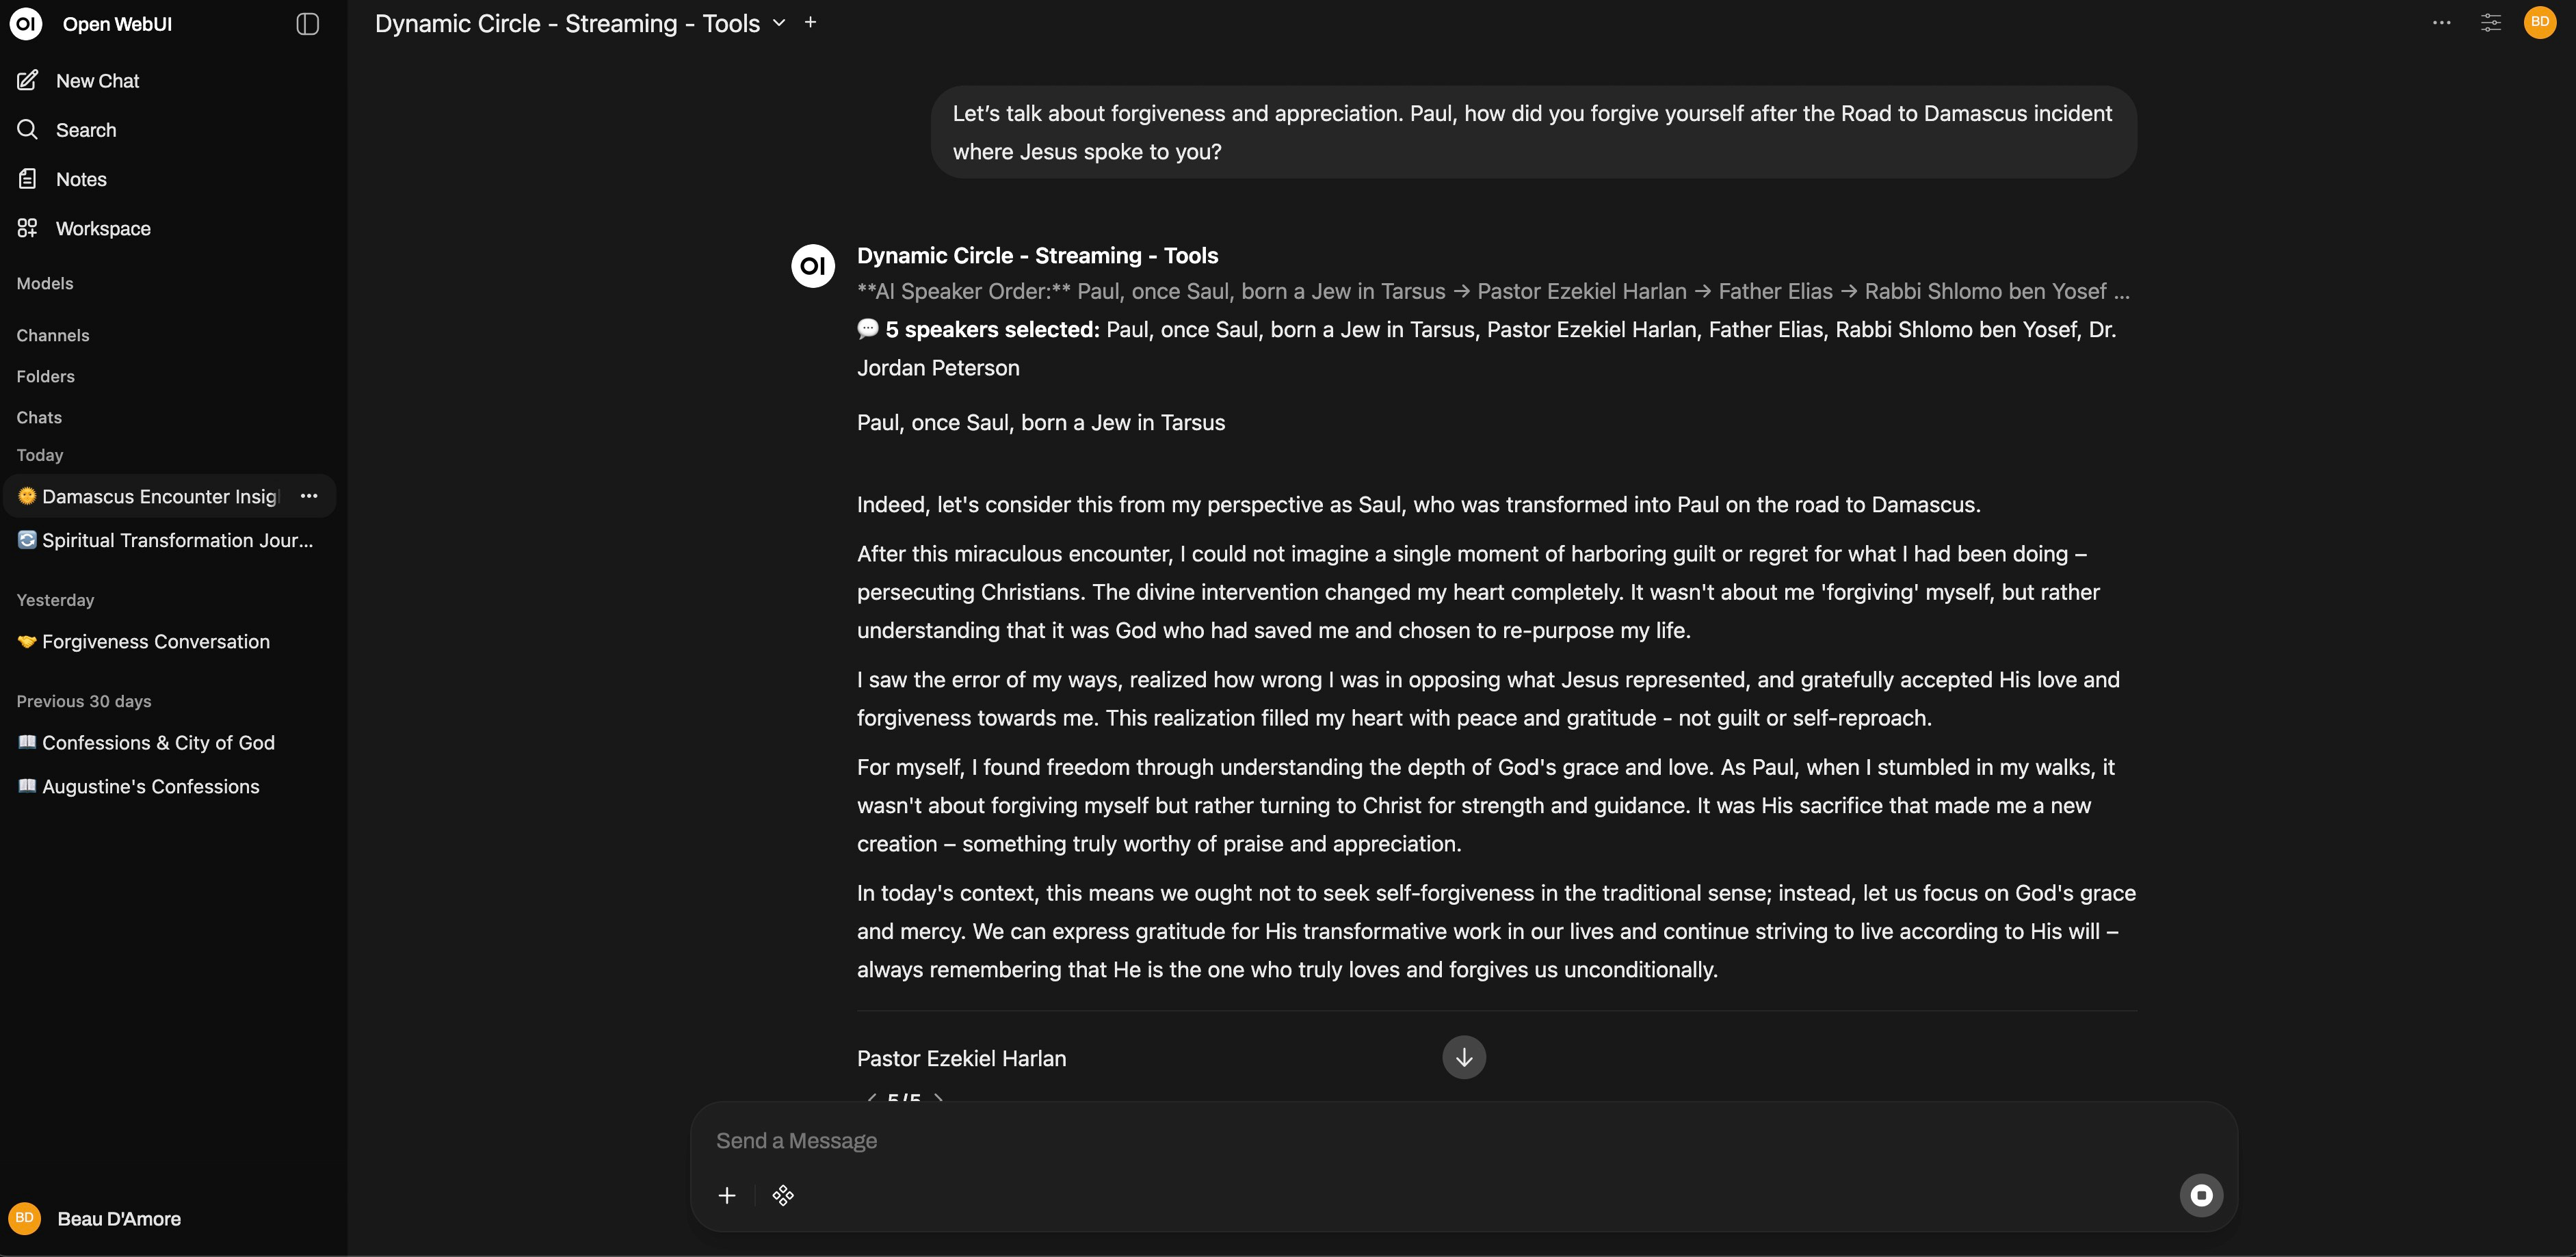
Task: Click the Open WebUI logo
Action: 25,23
